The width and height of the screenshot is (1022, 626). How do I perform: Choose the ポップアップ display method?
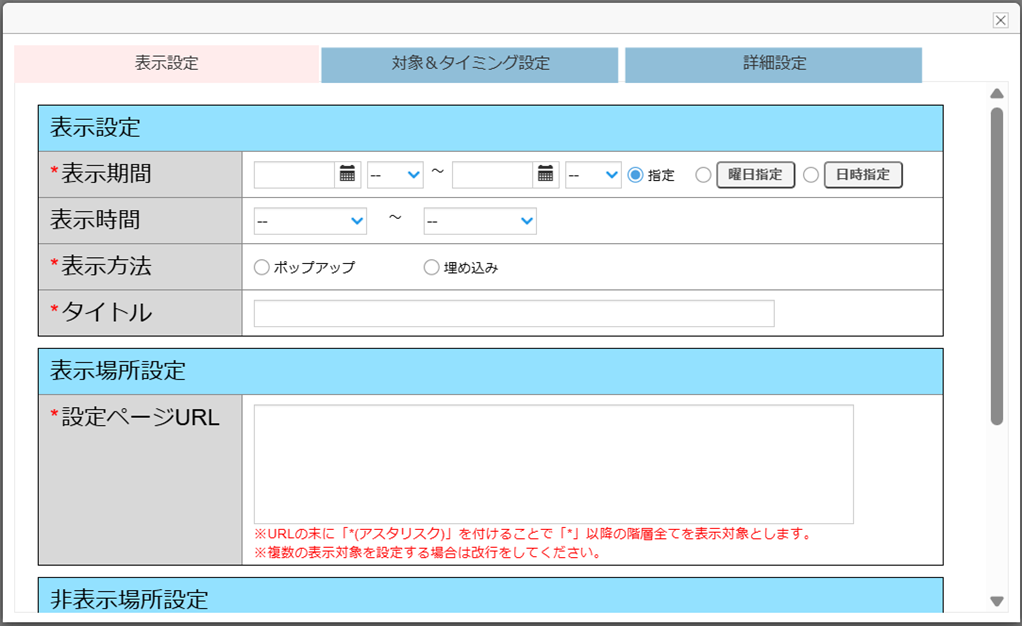point(262,267)
